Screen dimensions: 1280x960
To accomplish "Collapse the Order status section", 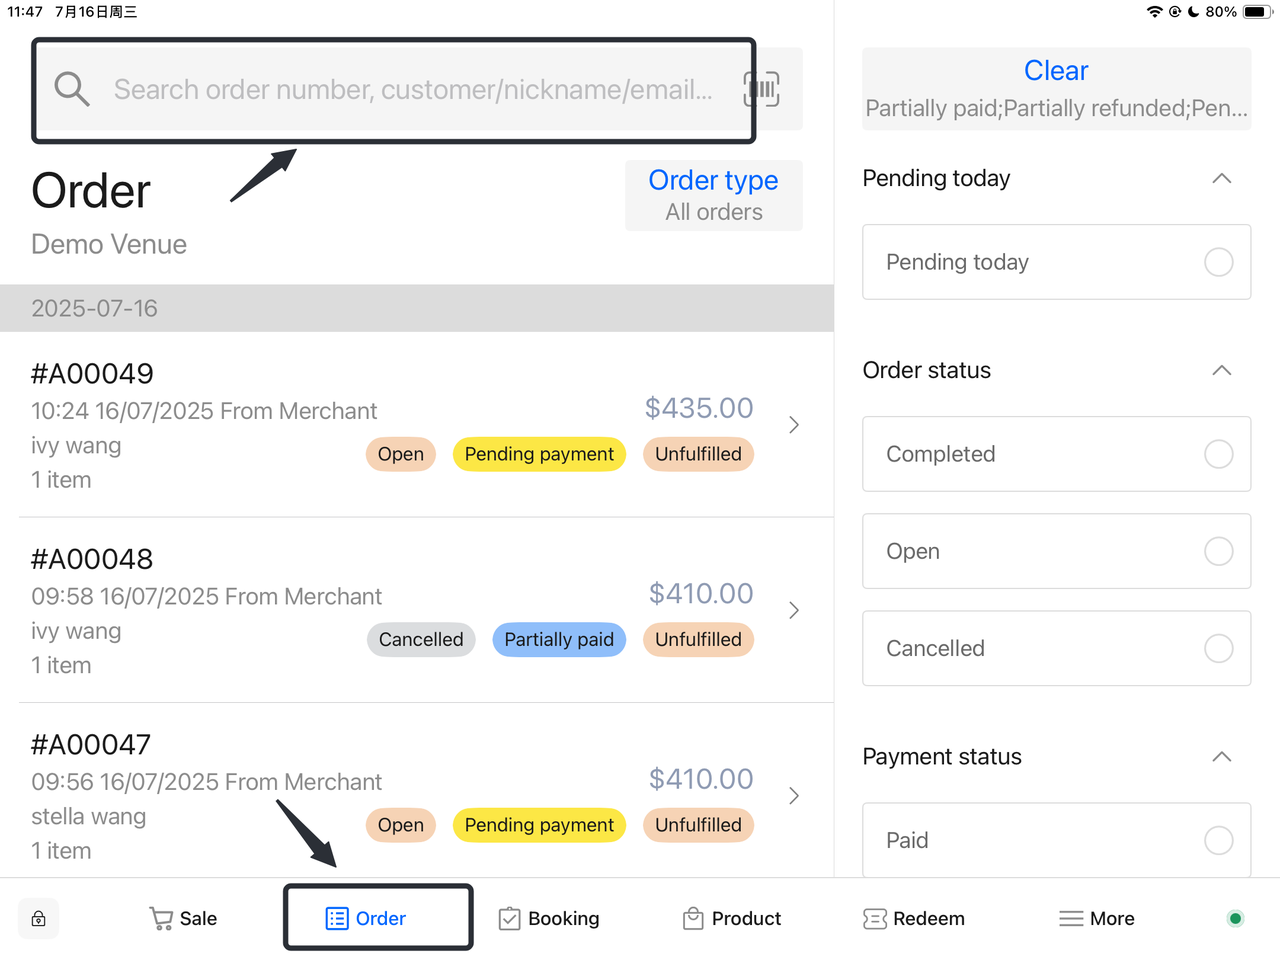I will (1221, 371).
